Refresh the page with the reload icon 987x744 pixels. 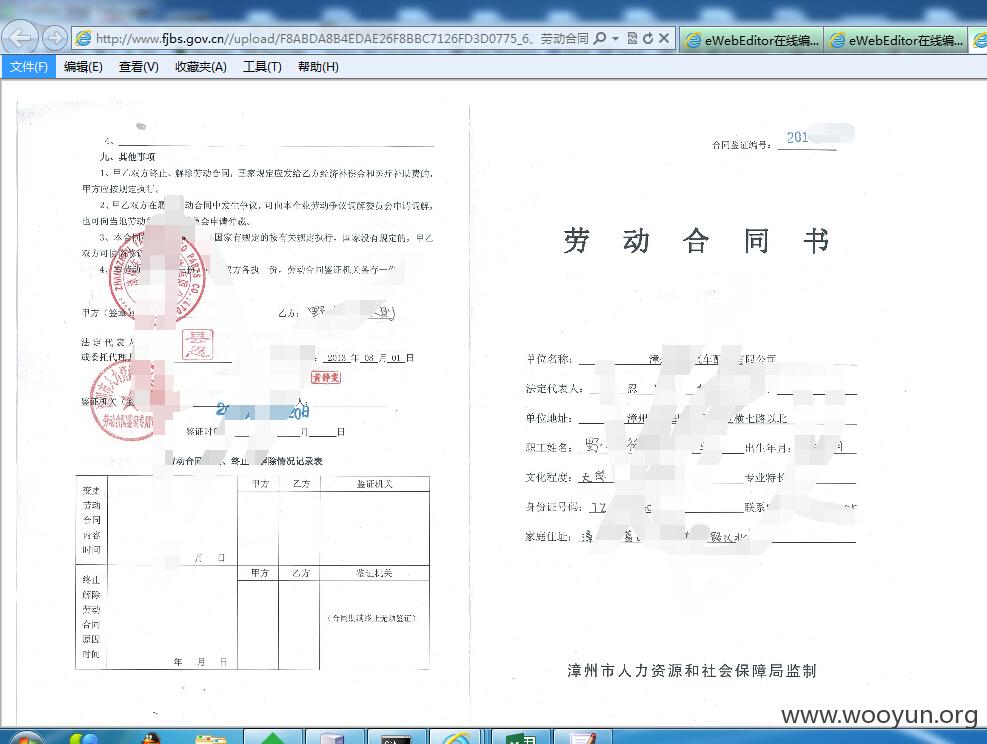[x=648, y=38]
